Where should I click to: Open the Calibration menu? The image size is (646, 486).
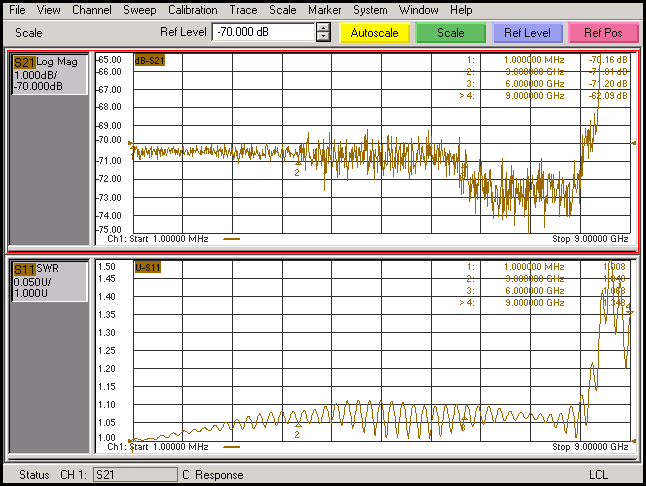click(192, 9)
